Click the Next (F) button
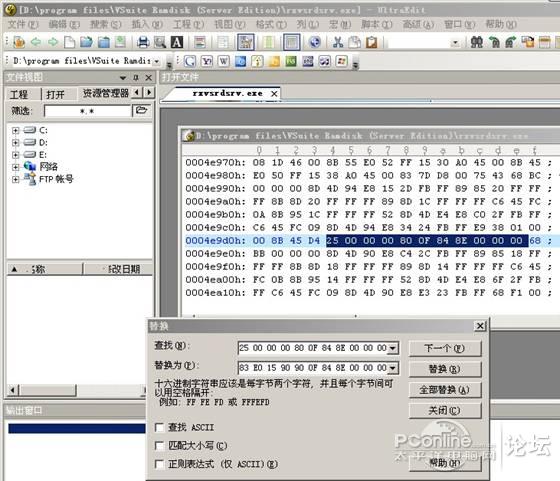560x481 pixels. pos(445,348)
